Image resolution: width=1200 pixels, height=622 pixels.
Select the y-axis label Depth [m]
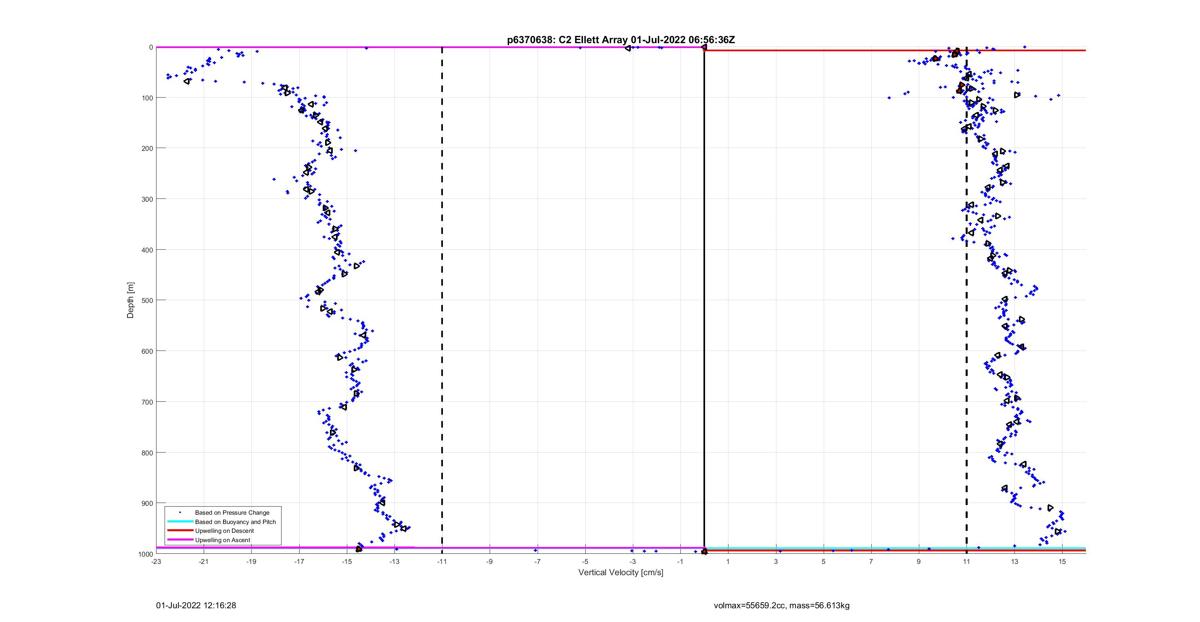coord(131,299)
